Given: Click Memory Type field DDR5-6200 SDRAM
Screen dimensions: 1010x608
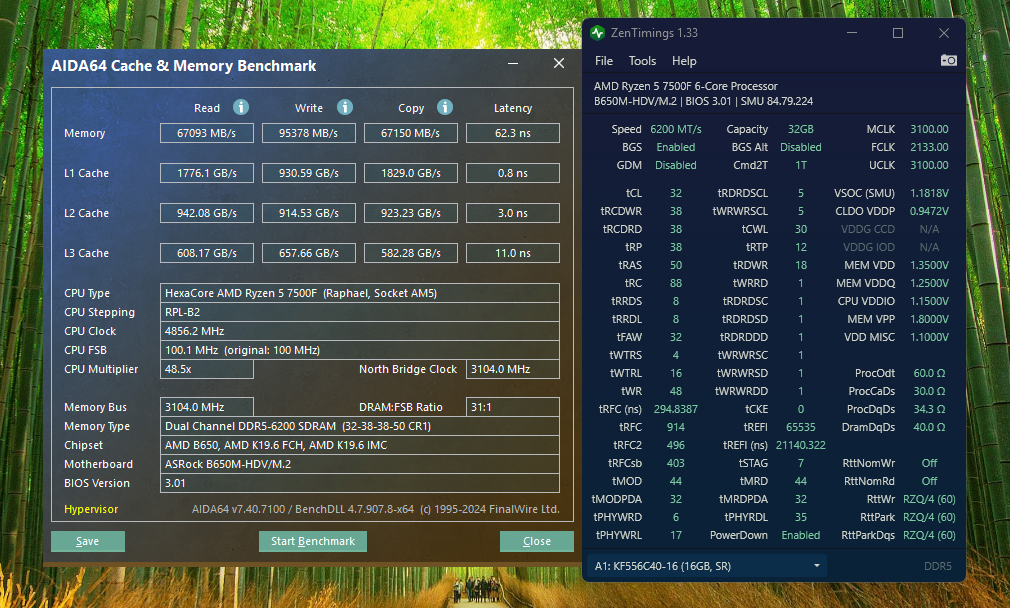Looking at the screenshot, I should click(x=359, y=426).
